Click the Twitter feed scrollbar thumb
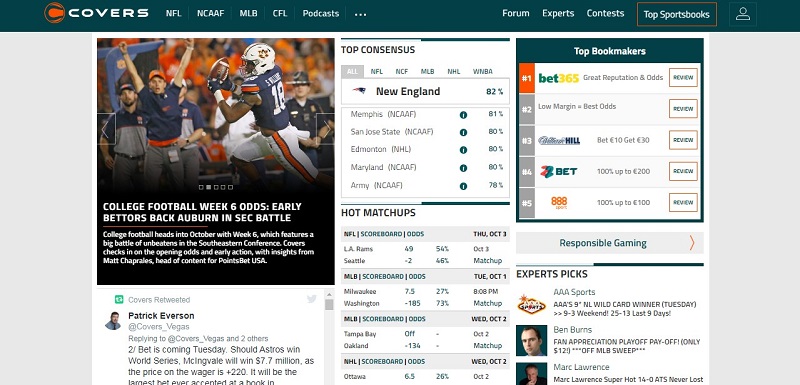Viewport: 800px width, 385px height. point(329,304)
